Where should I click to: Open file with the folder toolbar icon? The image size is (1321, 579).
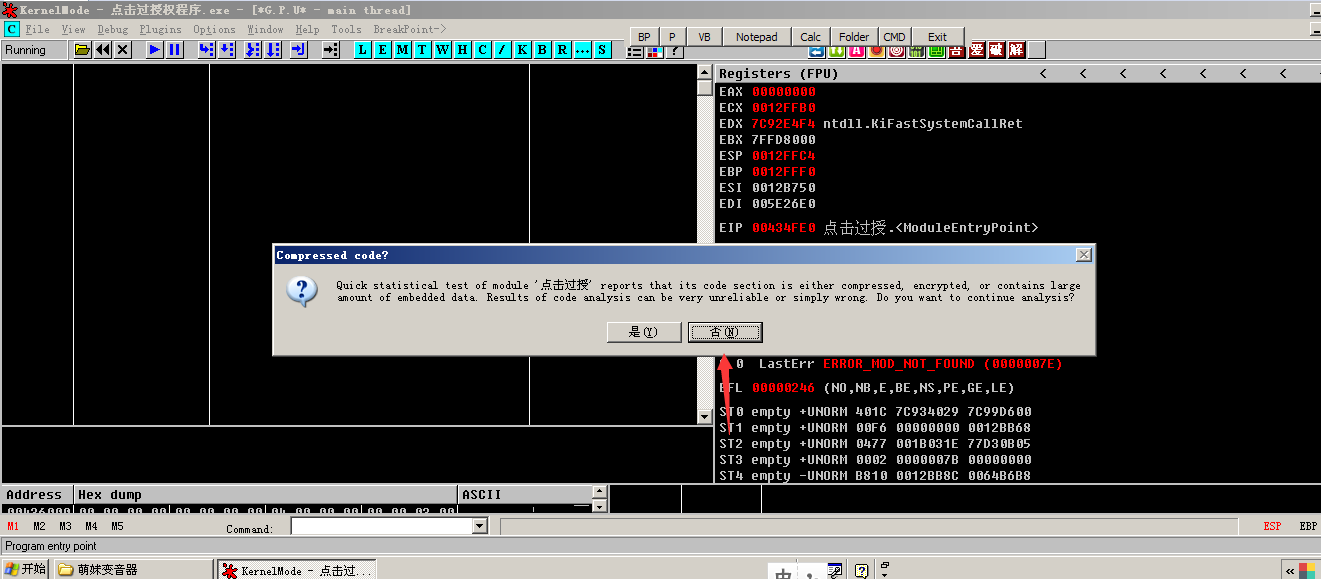point(82,50)
